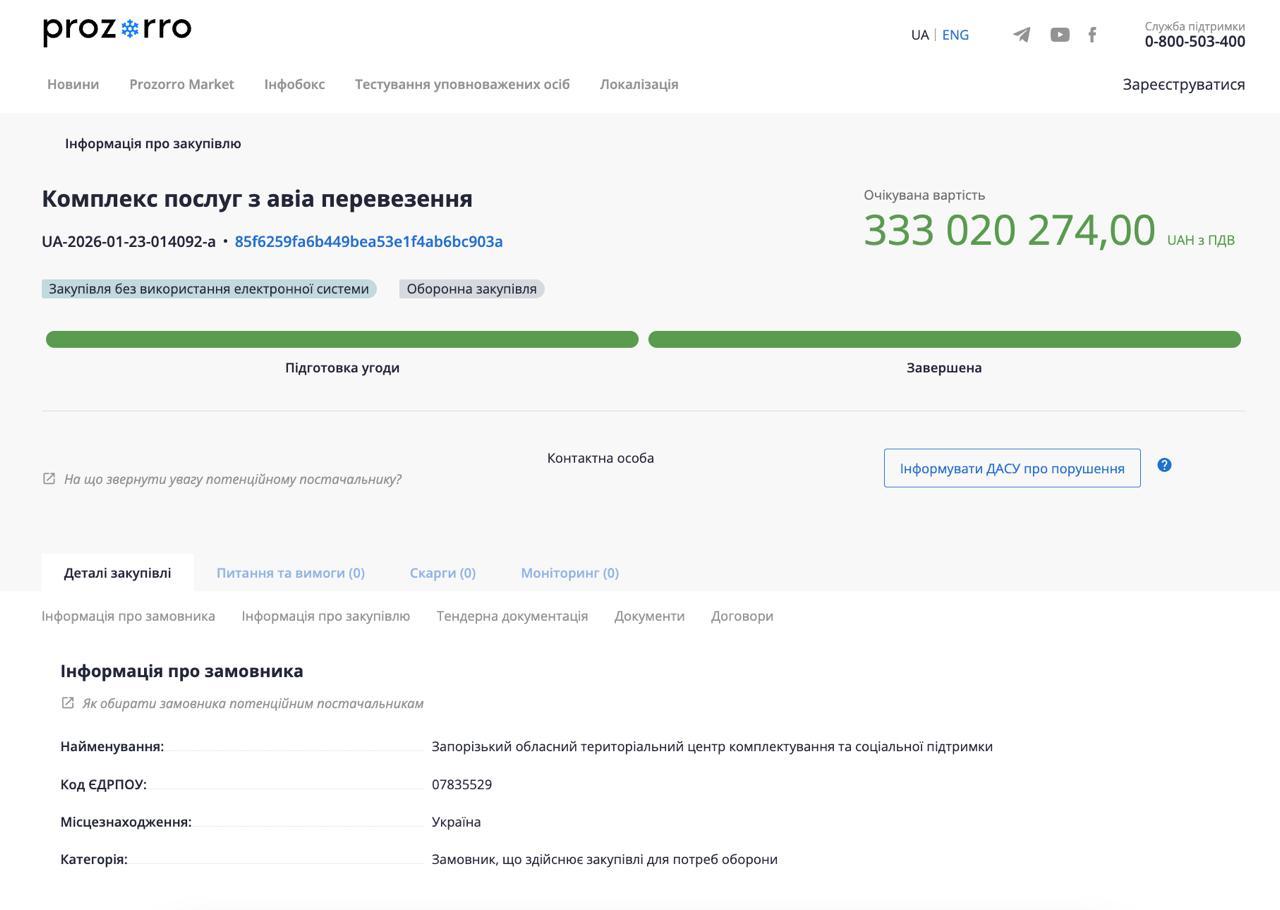The height and width of the screenshot is (910, 1280).
Task: Switch language to UA
Action: coord(919,35)
